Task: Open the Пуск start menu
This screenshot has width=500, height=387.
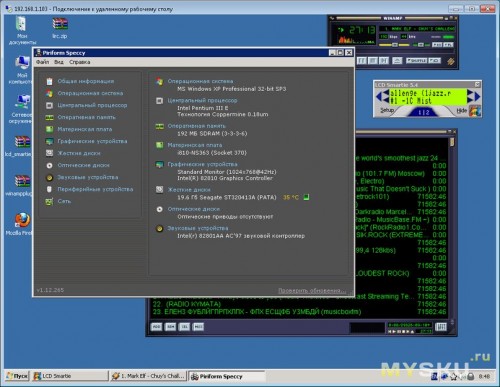Action: coord(17,376)
